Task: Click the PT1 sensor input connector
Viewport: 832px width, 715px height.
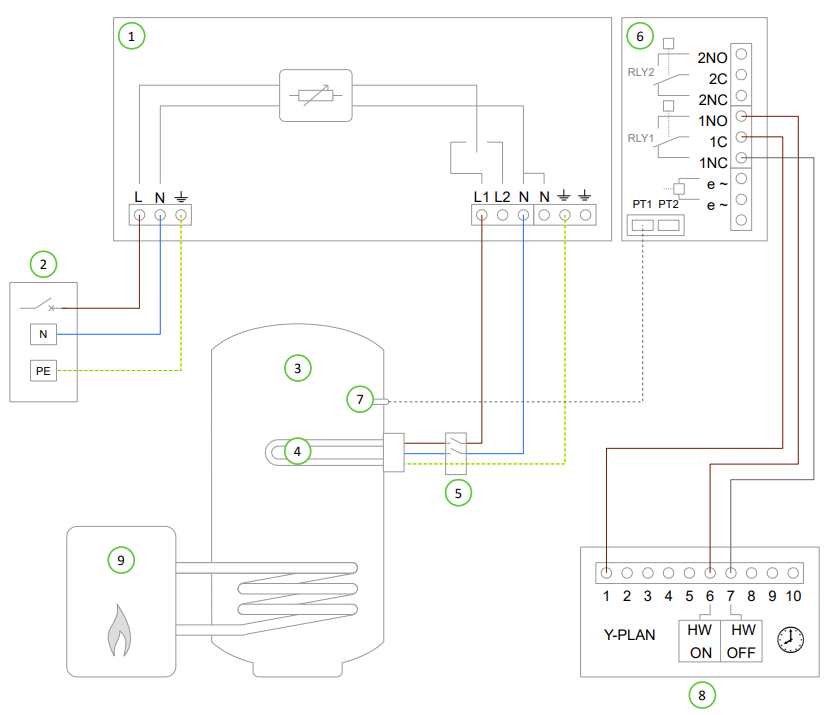Action: pyautogui.click(x=643, y=225)
